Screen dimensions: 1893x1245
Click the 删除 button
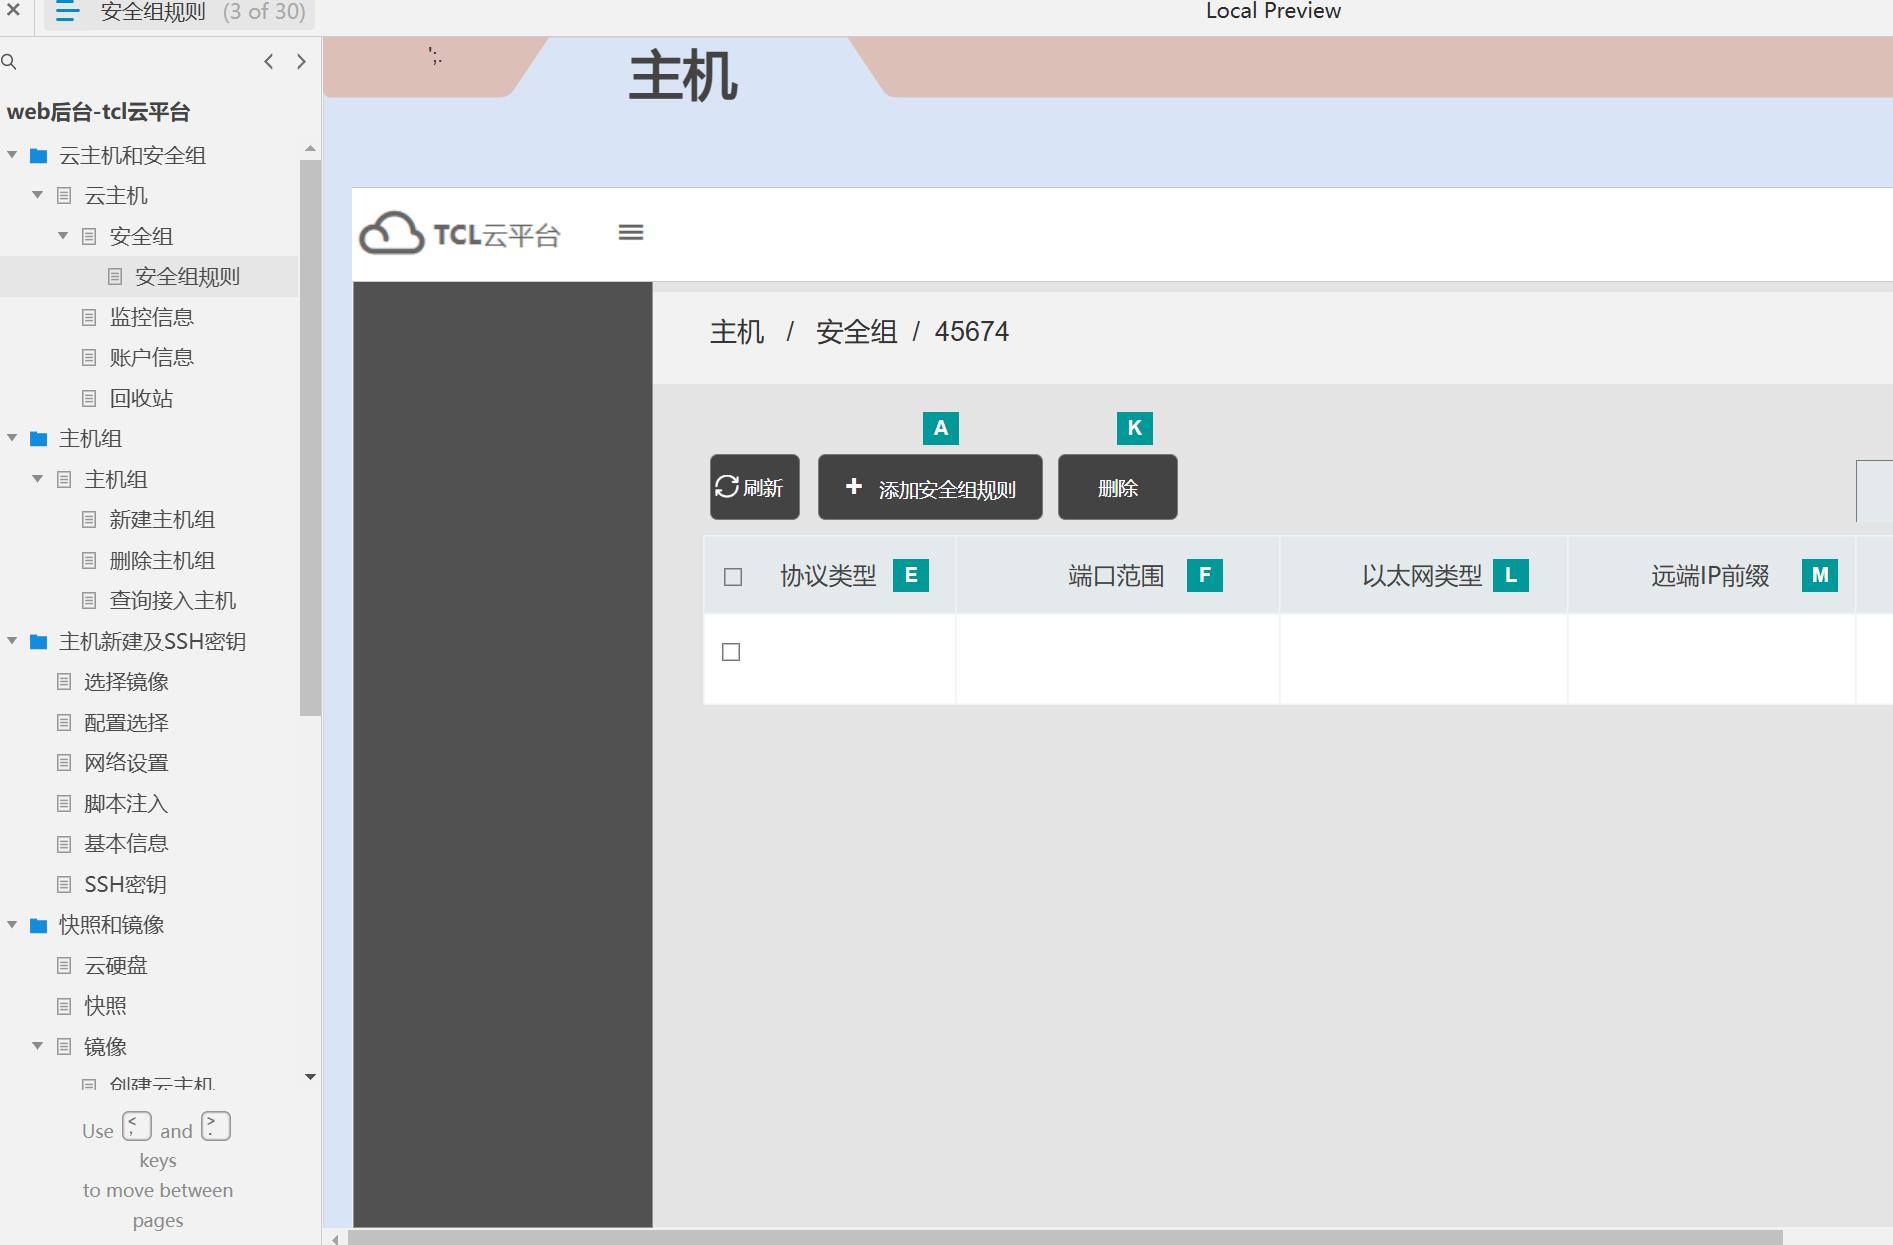(1118, 487)
